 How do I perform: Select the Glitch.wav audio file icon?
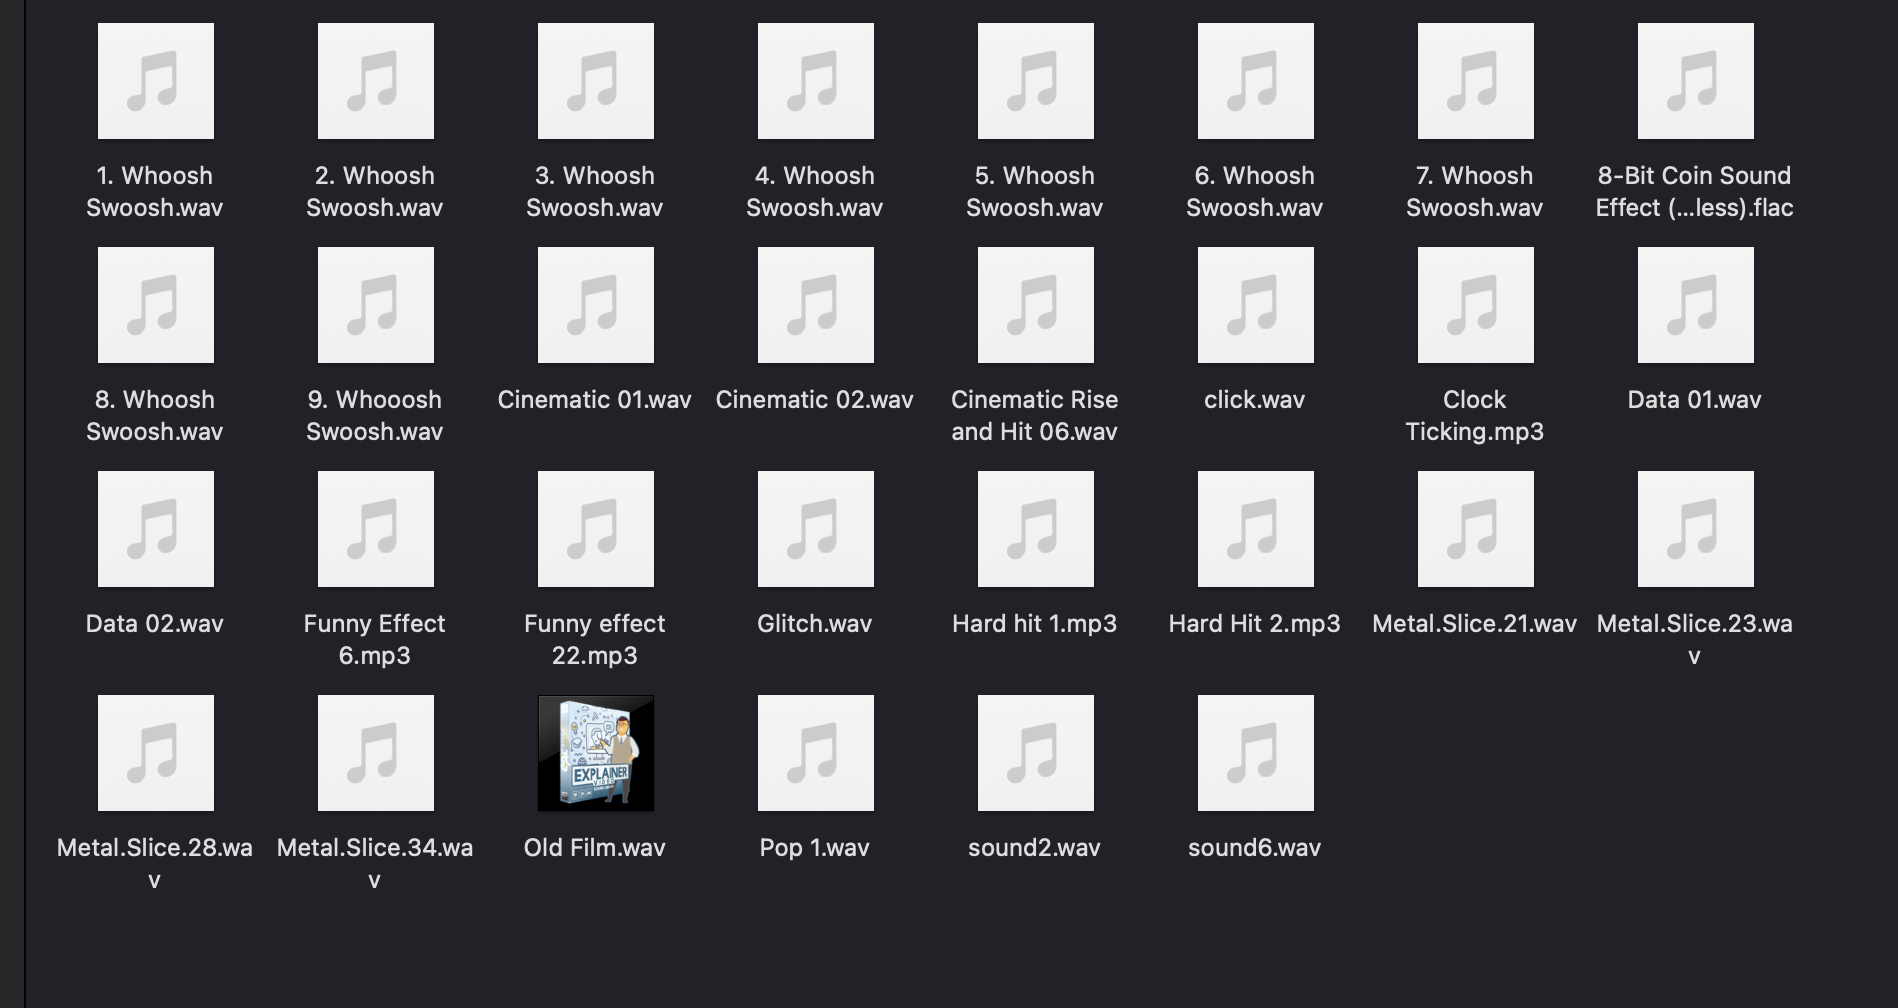815,529
